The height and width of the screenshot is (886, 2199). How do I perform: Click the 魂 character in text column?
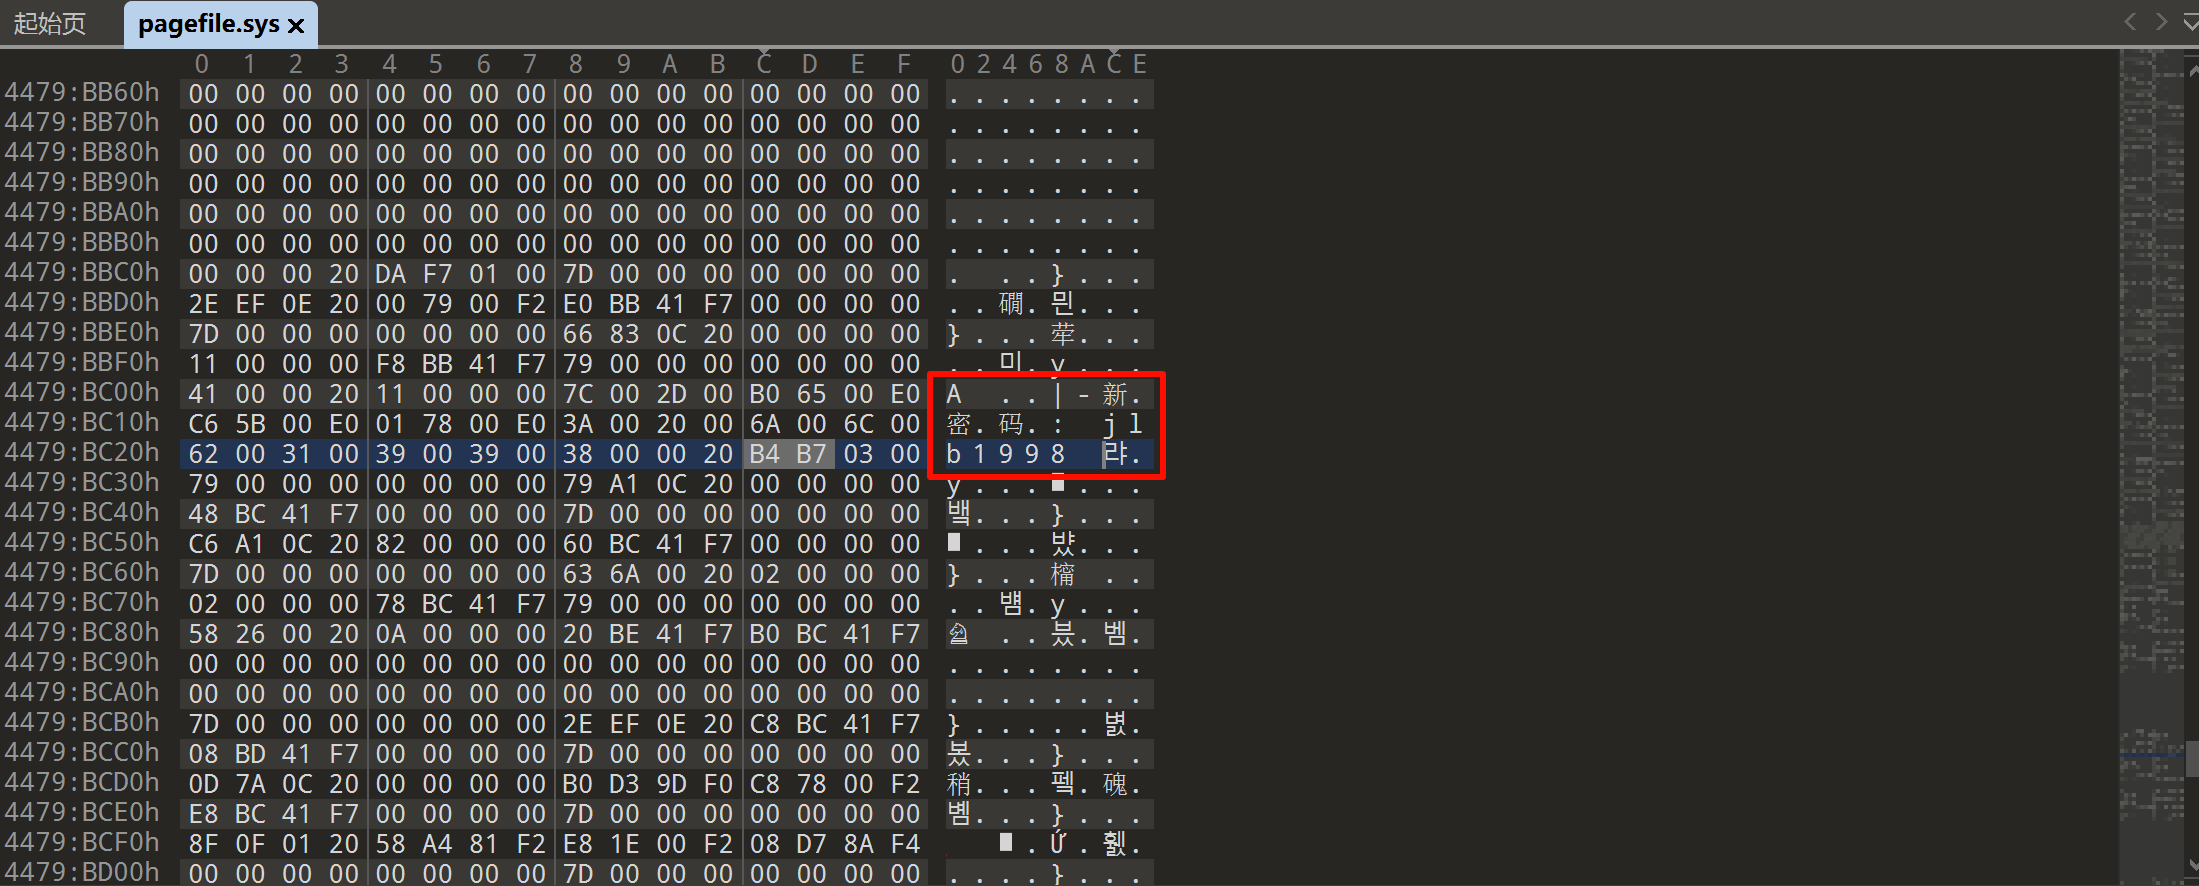click(x=1114, y=784)
